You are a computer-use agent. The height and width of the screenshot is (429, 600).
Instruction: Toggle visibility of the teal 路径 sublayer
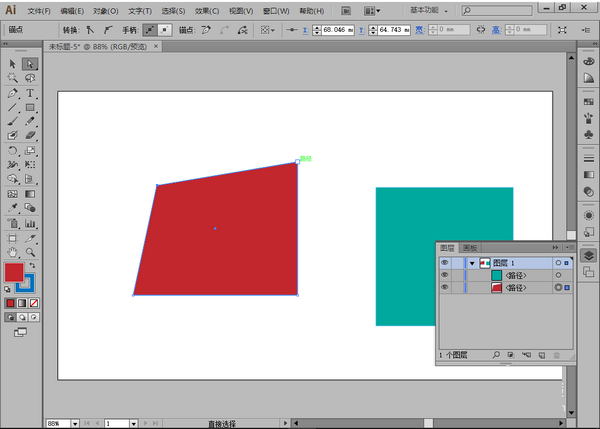(x=445, y=275)
